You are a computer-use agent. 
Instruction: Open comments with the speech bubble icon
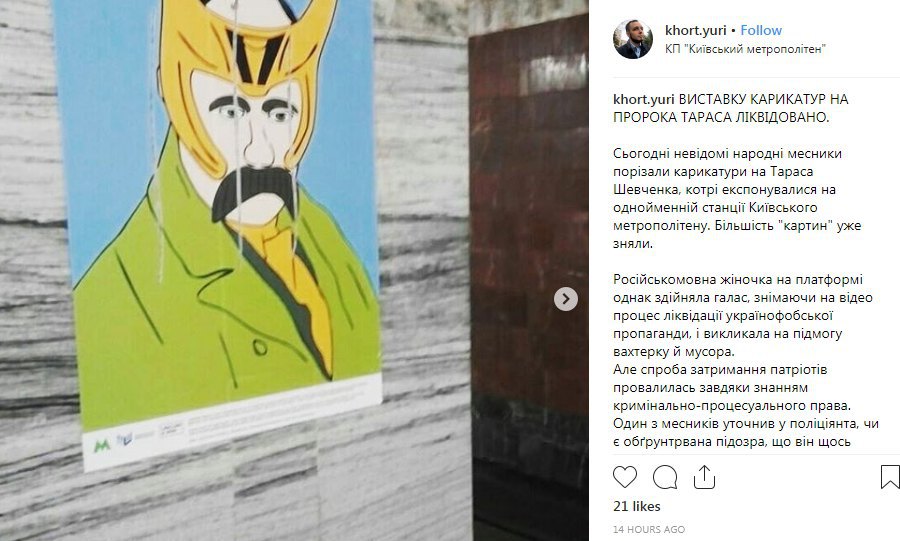[x=665, y=477]
